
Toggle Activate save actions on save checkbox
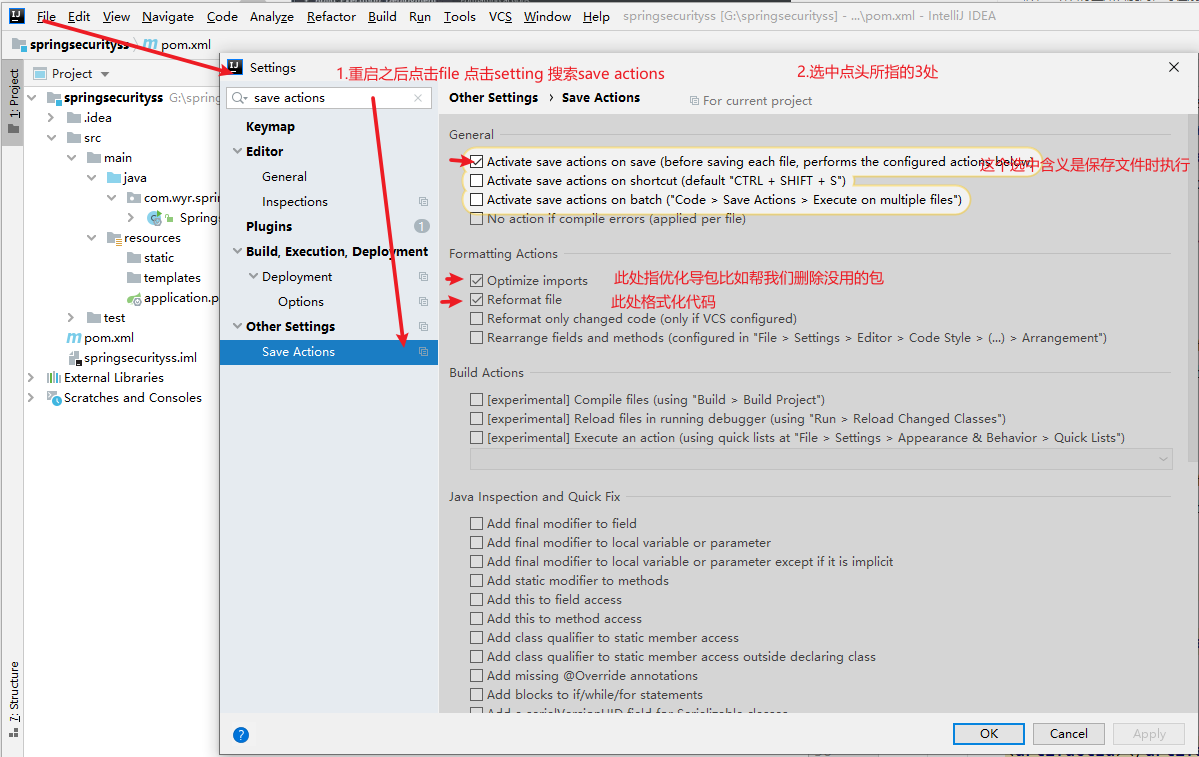[476, 161]
